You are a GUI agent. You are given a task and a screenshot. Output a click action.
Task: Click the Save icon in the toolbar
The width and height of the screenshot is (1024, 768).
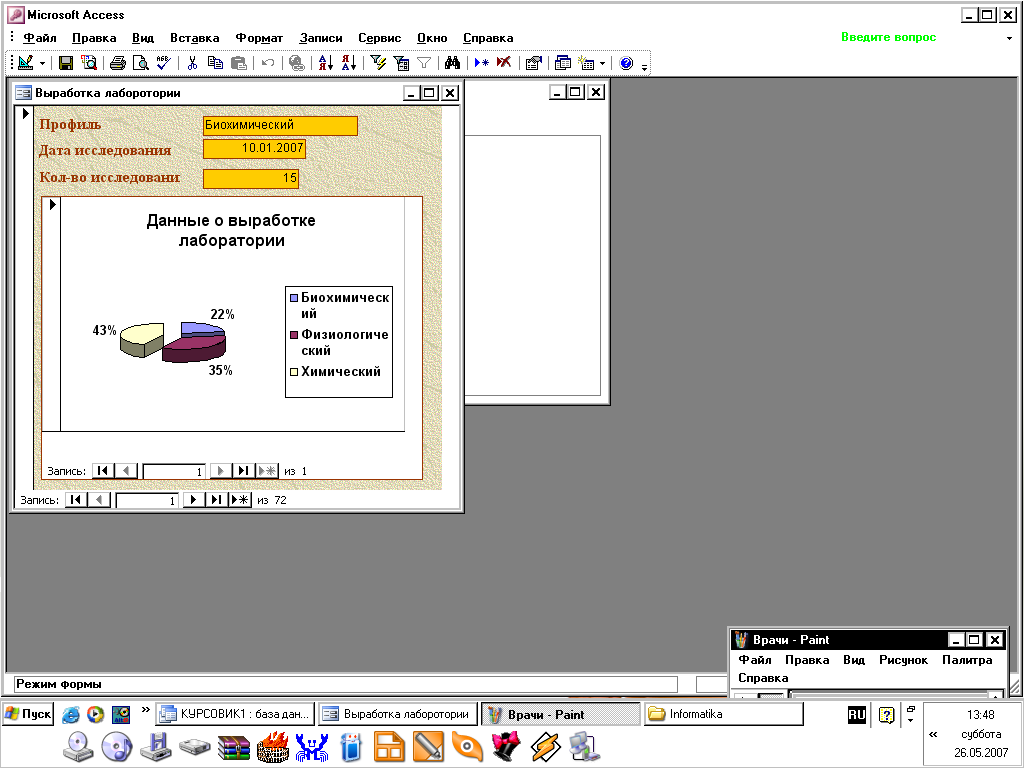click(66, 63)
